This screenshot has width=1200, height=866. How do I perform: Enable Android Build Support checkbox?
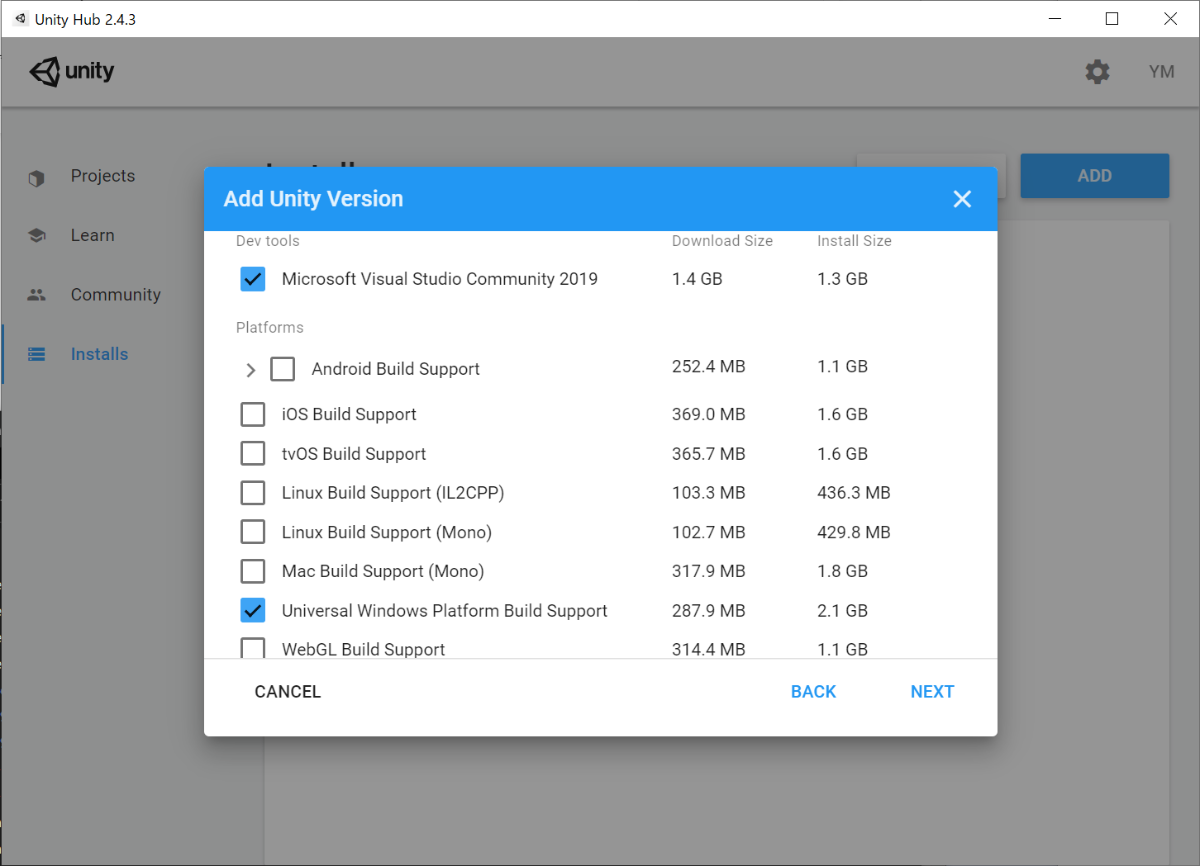pyautogui.click(x=283, y=369)
